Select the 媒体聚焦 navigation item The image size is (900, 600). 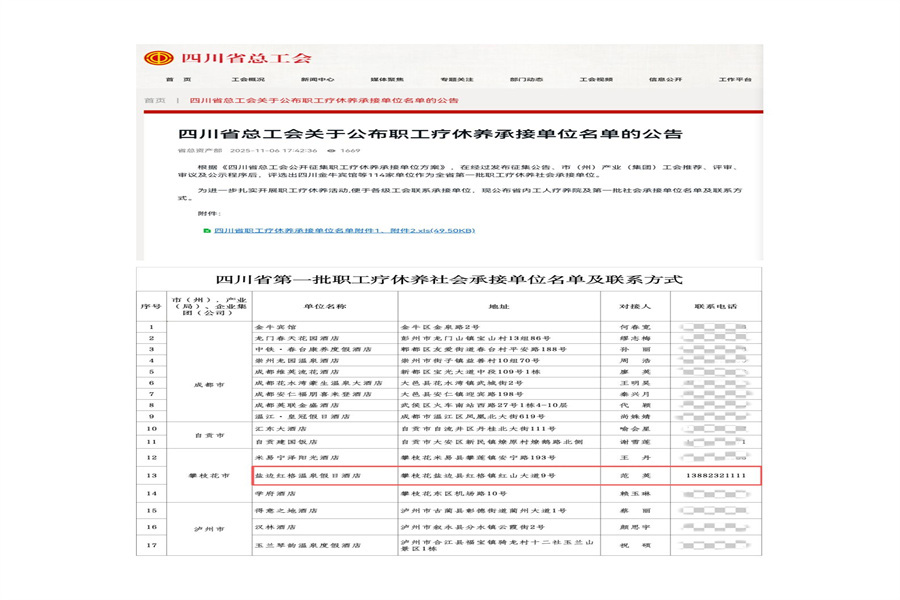(x=387, y=79)
